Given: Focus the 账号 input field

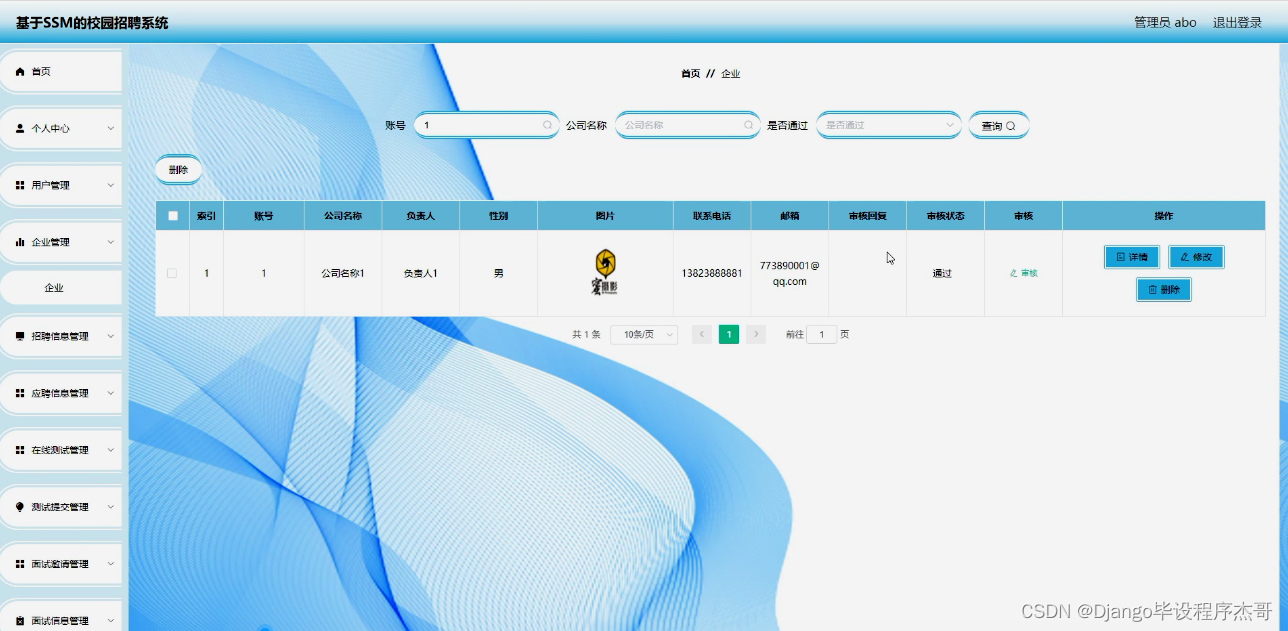Looking at the screenshot, I should point(486,126).
